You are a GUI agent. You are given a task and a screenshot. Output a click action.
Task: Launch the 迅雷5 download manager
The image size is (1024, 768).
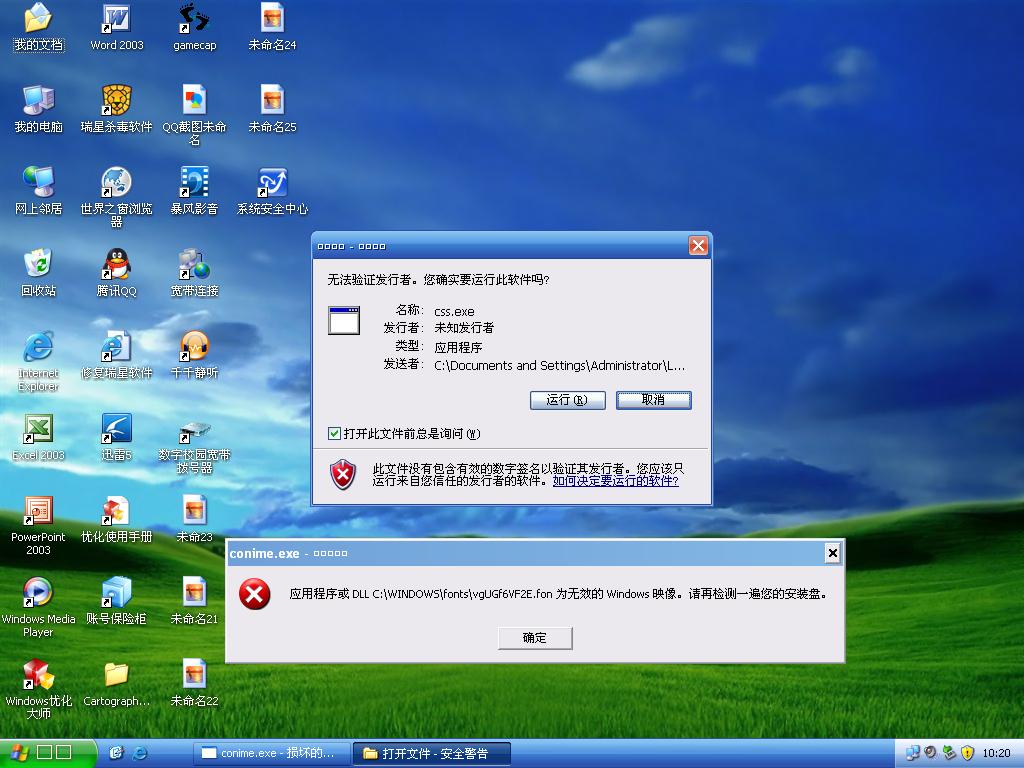coord(116,437)
